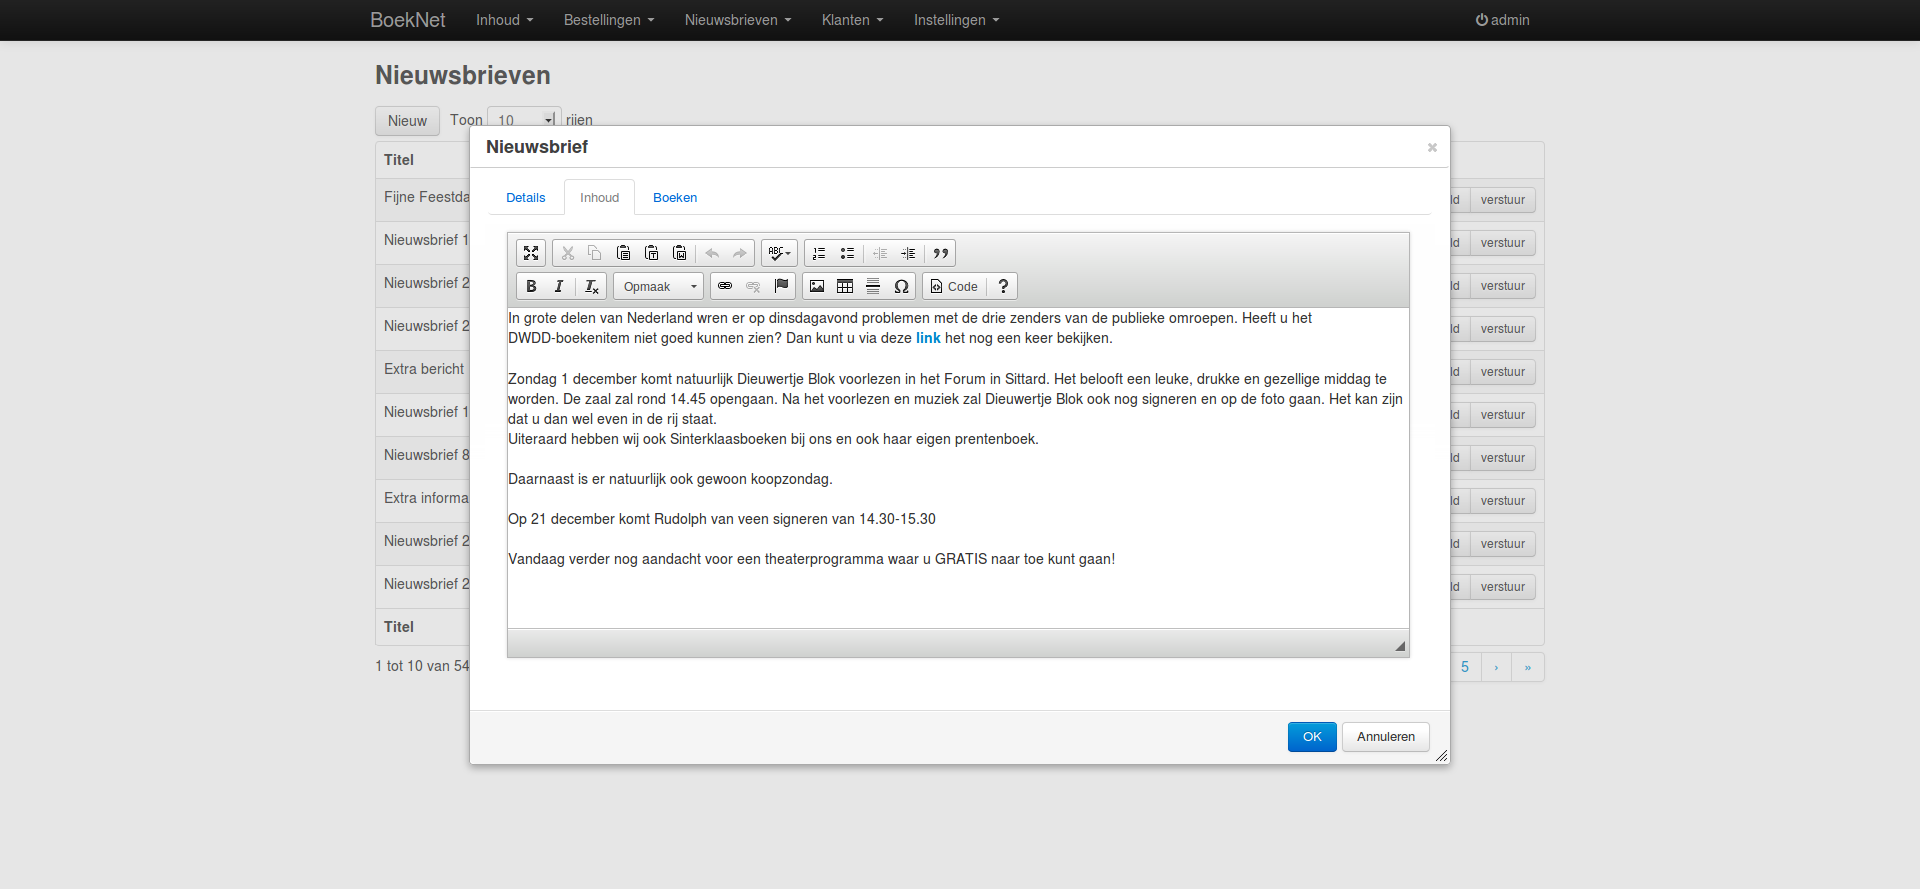Screen dimensions: 1920x889
Task: Click the next page single arrow
Action: [1496, 667]
